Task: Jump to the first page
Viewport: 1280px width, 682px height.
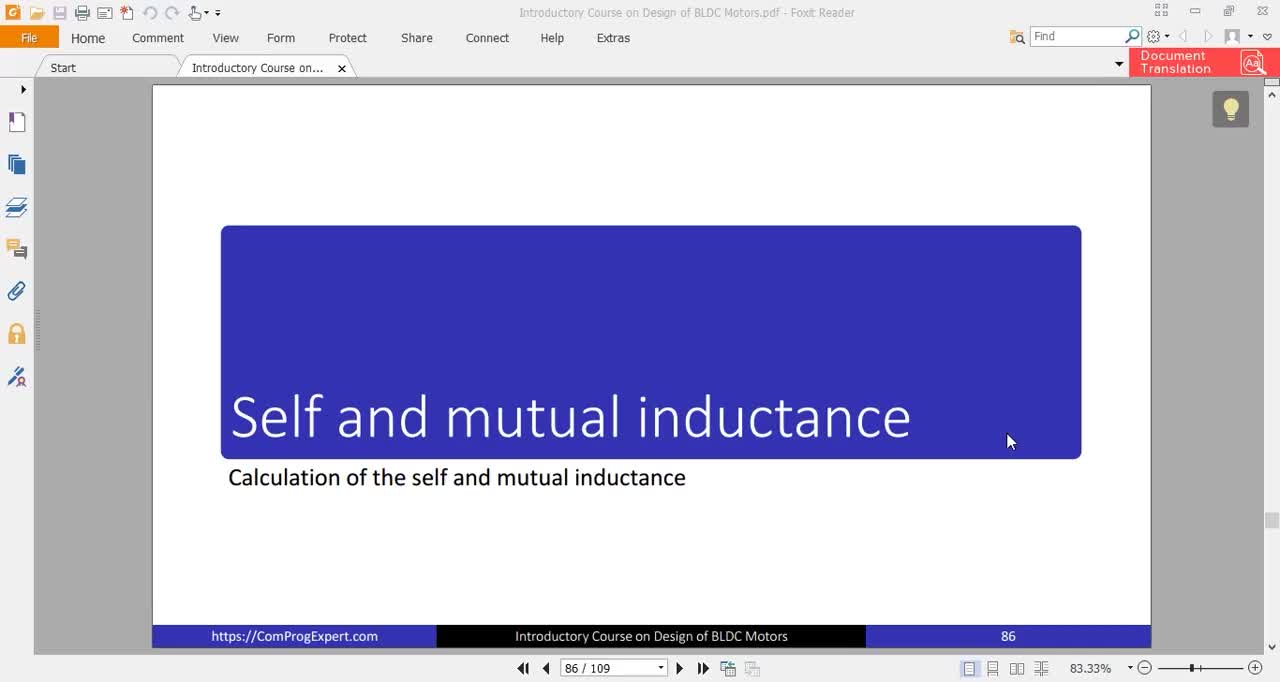Action: coord(523,668)
